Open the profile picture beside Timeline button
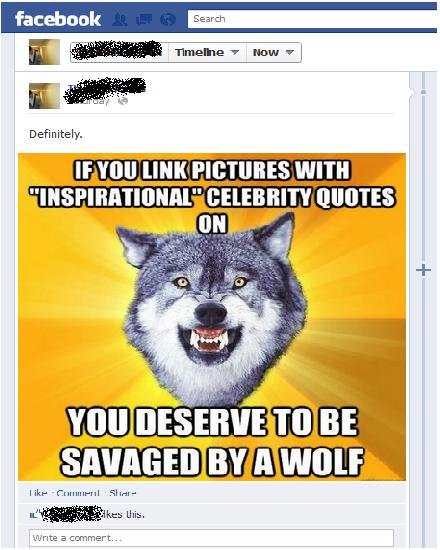The height and width of the screenshot is (550, 440). click(x=44, y=52)
